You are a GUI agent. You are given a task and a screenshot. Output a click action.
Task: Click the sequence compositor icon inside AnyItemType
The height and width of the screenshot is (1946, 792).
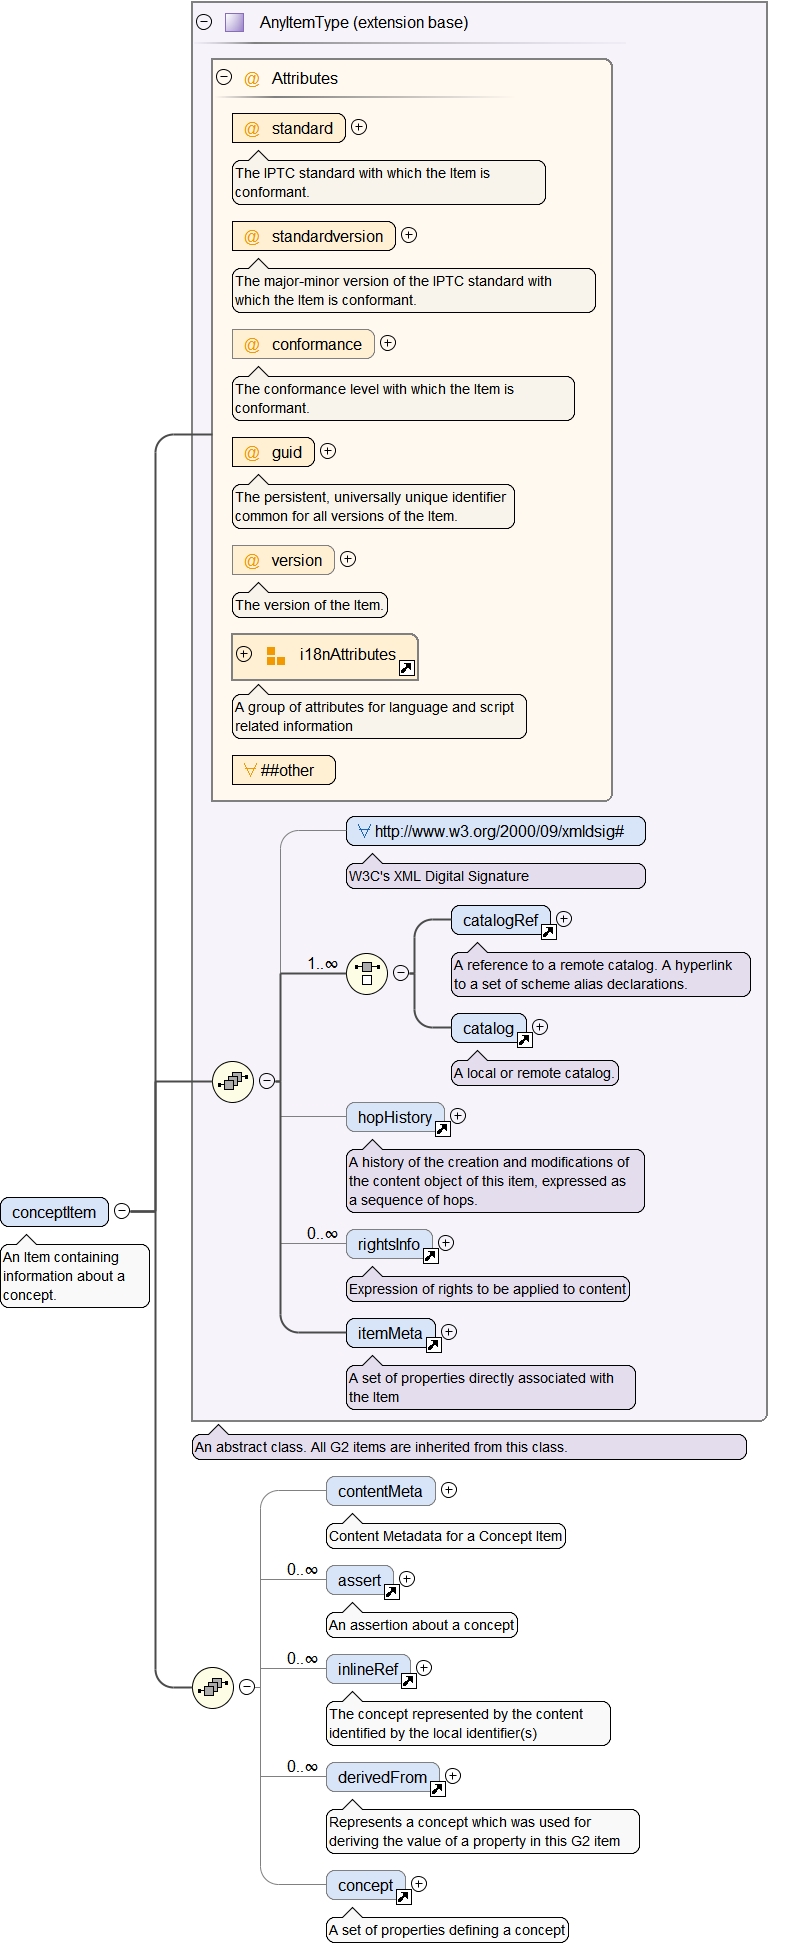[233, 1081]
